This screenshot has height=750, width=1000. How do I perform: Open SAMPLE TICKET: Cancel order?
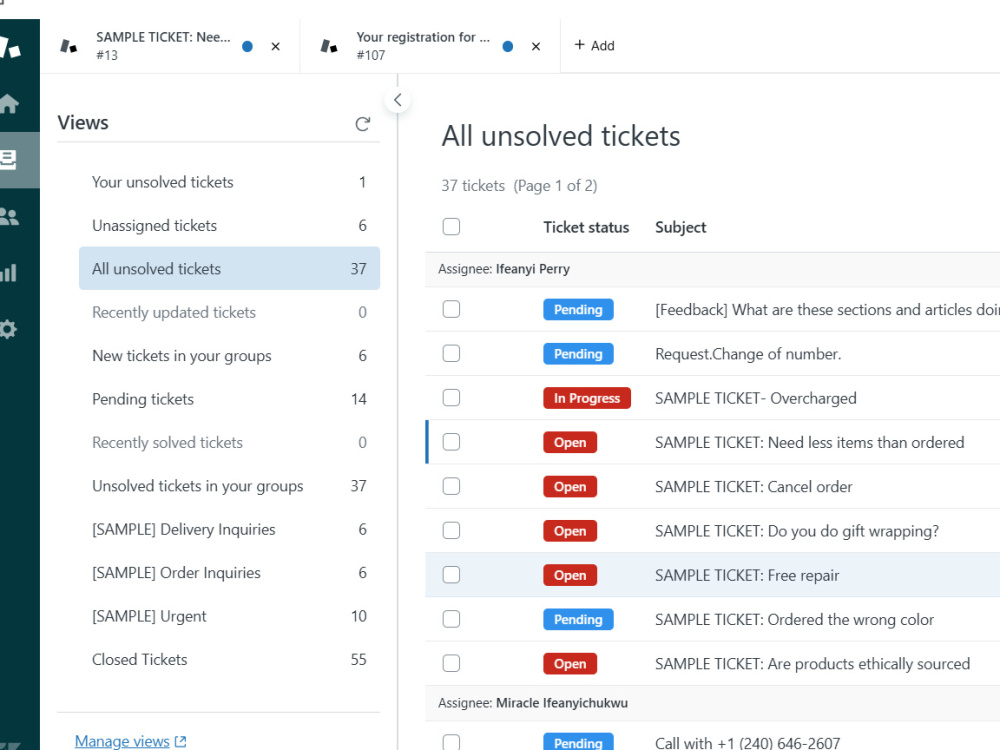click(x=753, y=487)
